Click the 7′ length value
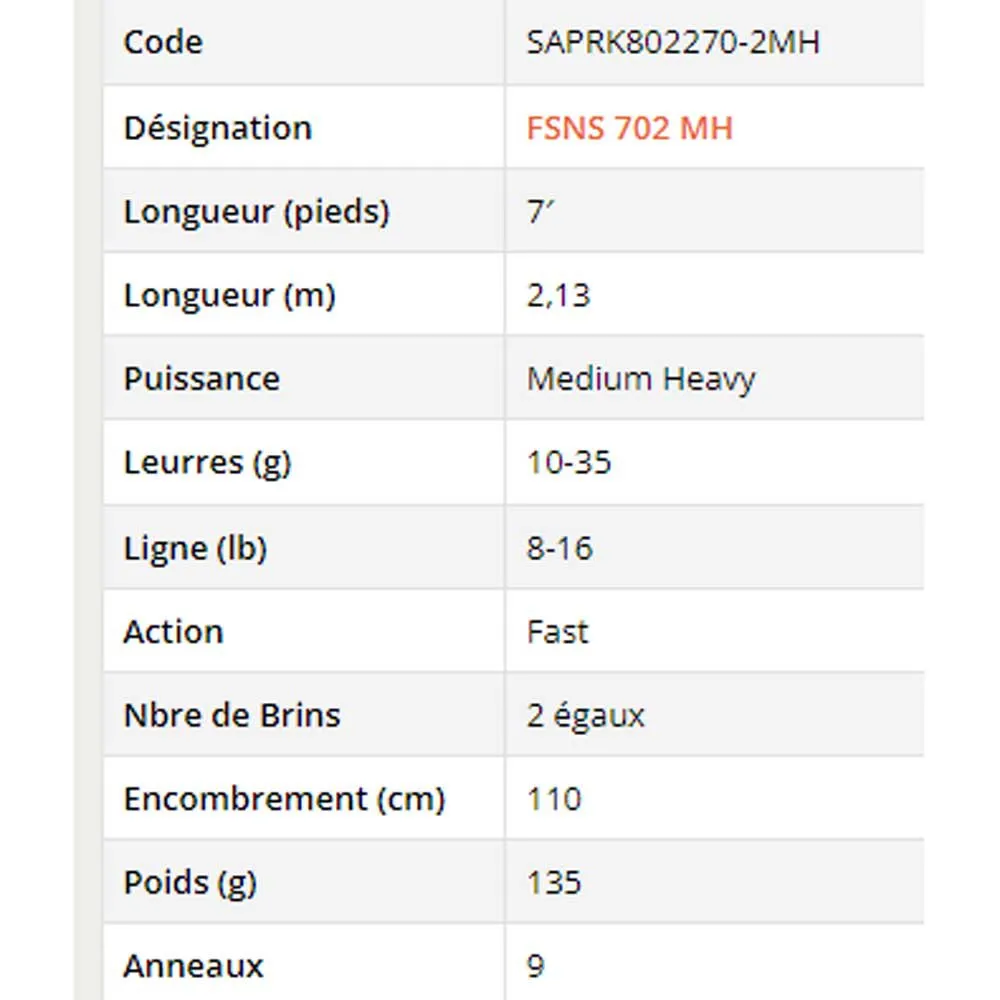 541,212
